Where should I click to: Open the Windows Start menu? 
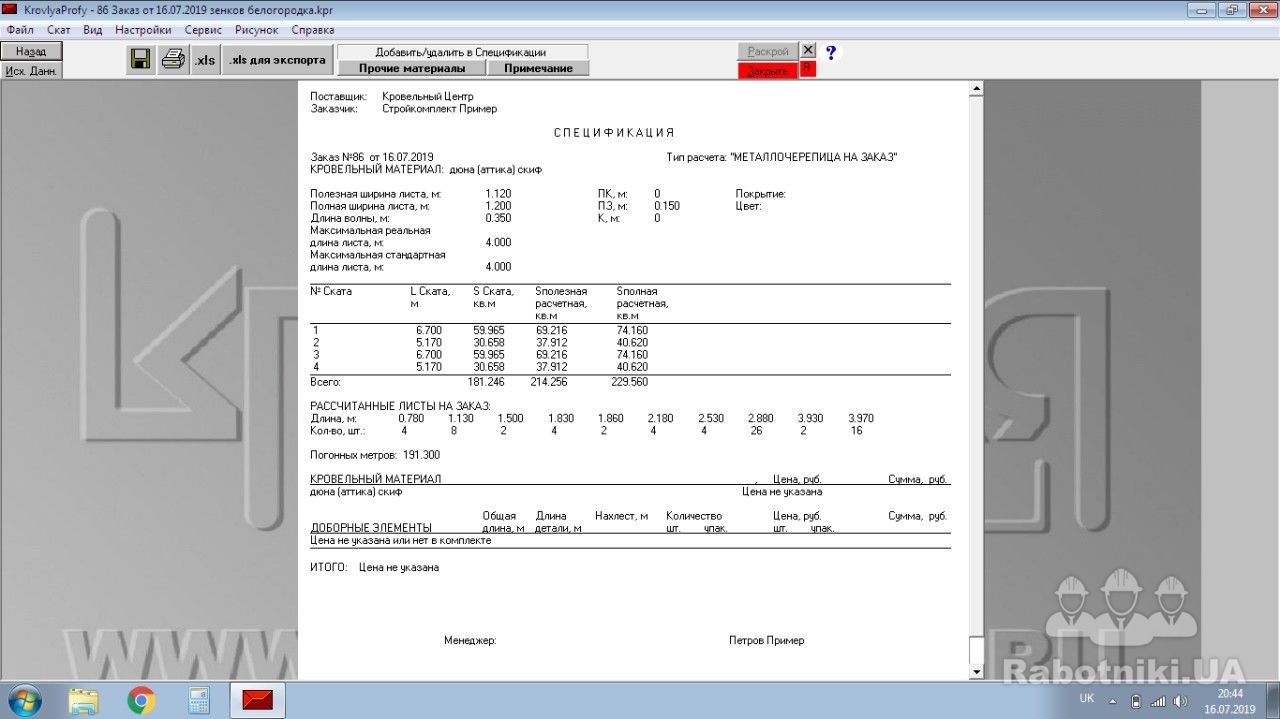pos(23,699)
